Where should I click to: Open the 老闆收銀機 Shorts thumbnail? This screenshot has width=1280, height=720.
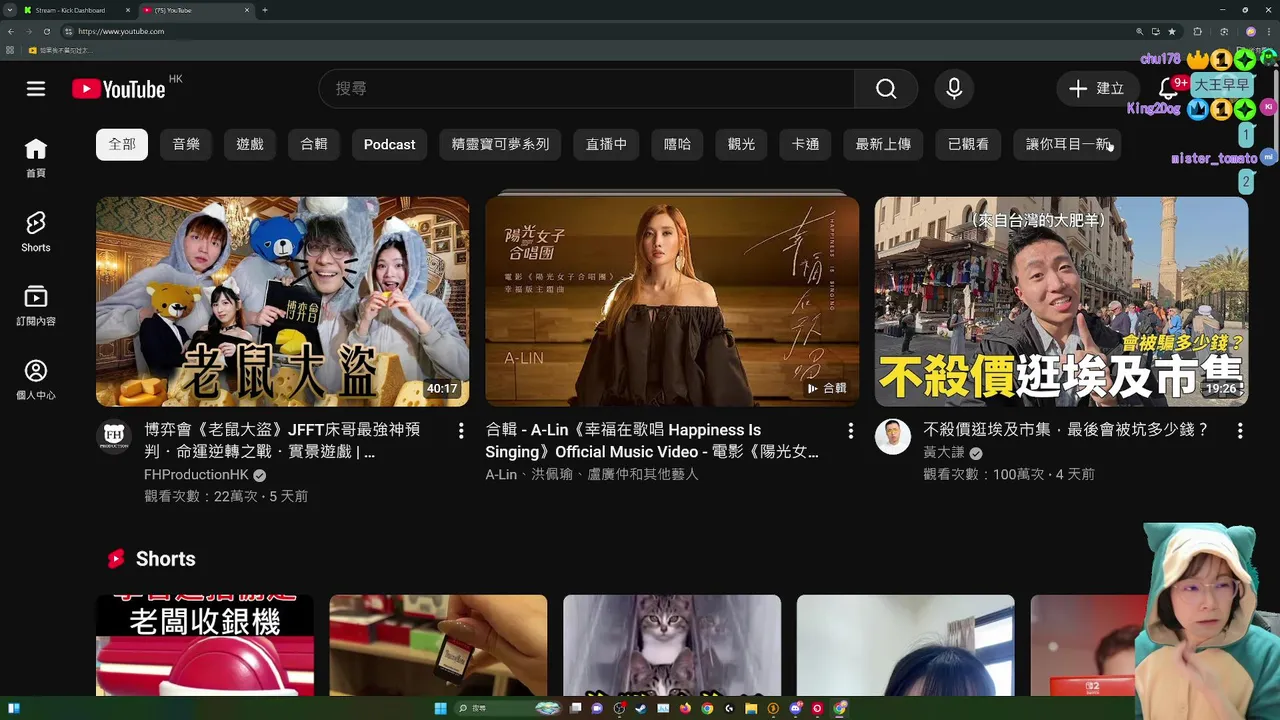(205, 645)
